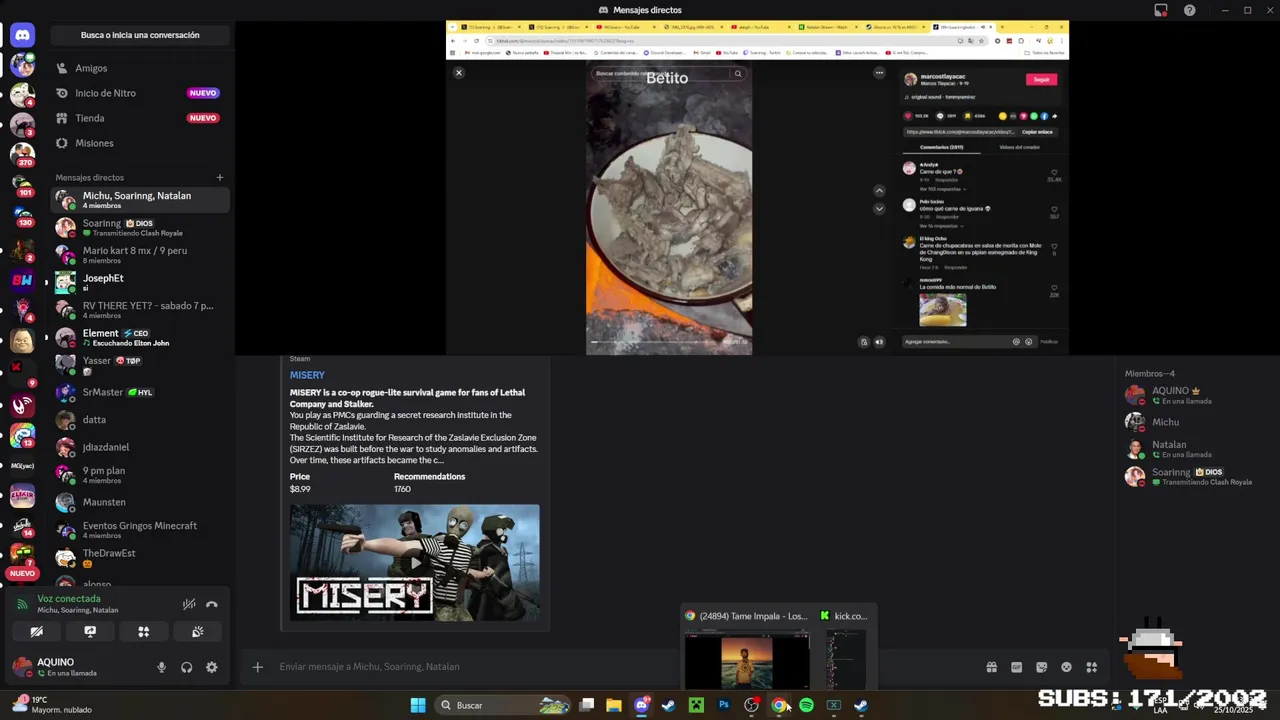
Task: Start an activity from voice panel
Action: tap(144, 632)
